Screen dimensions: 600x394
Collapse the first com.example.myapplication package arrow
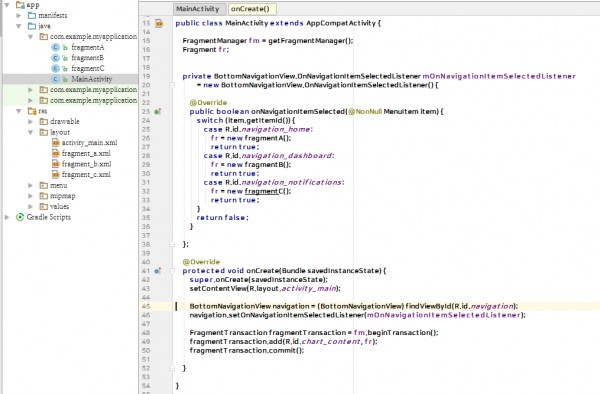(30, 37)
